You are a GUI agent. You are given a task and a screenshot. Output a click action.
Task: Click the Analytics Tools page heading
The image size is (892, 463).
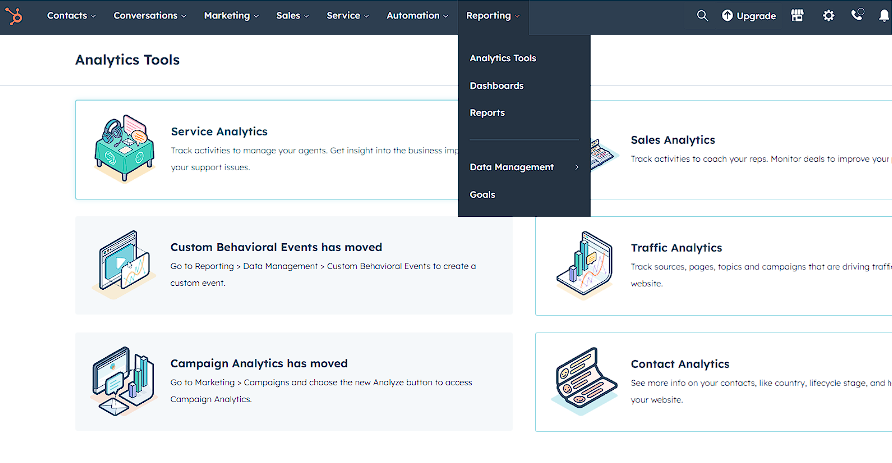[x=127, y=60]
